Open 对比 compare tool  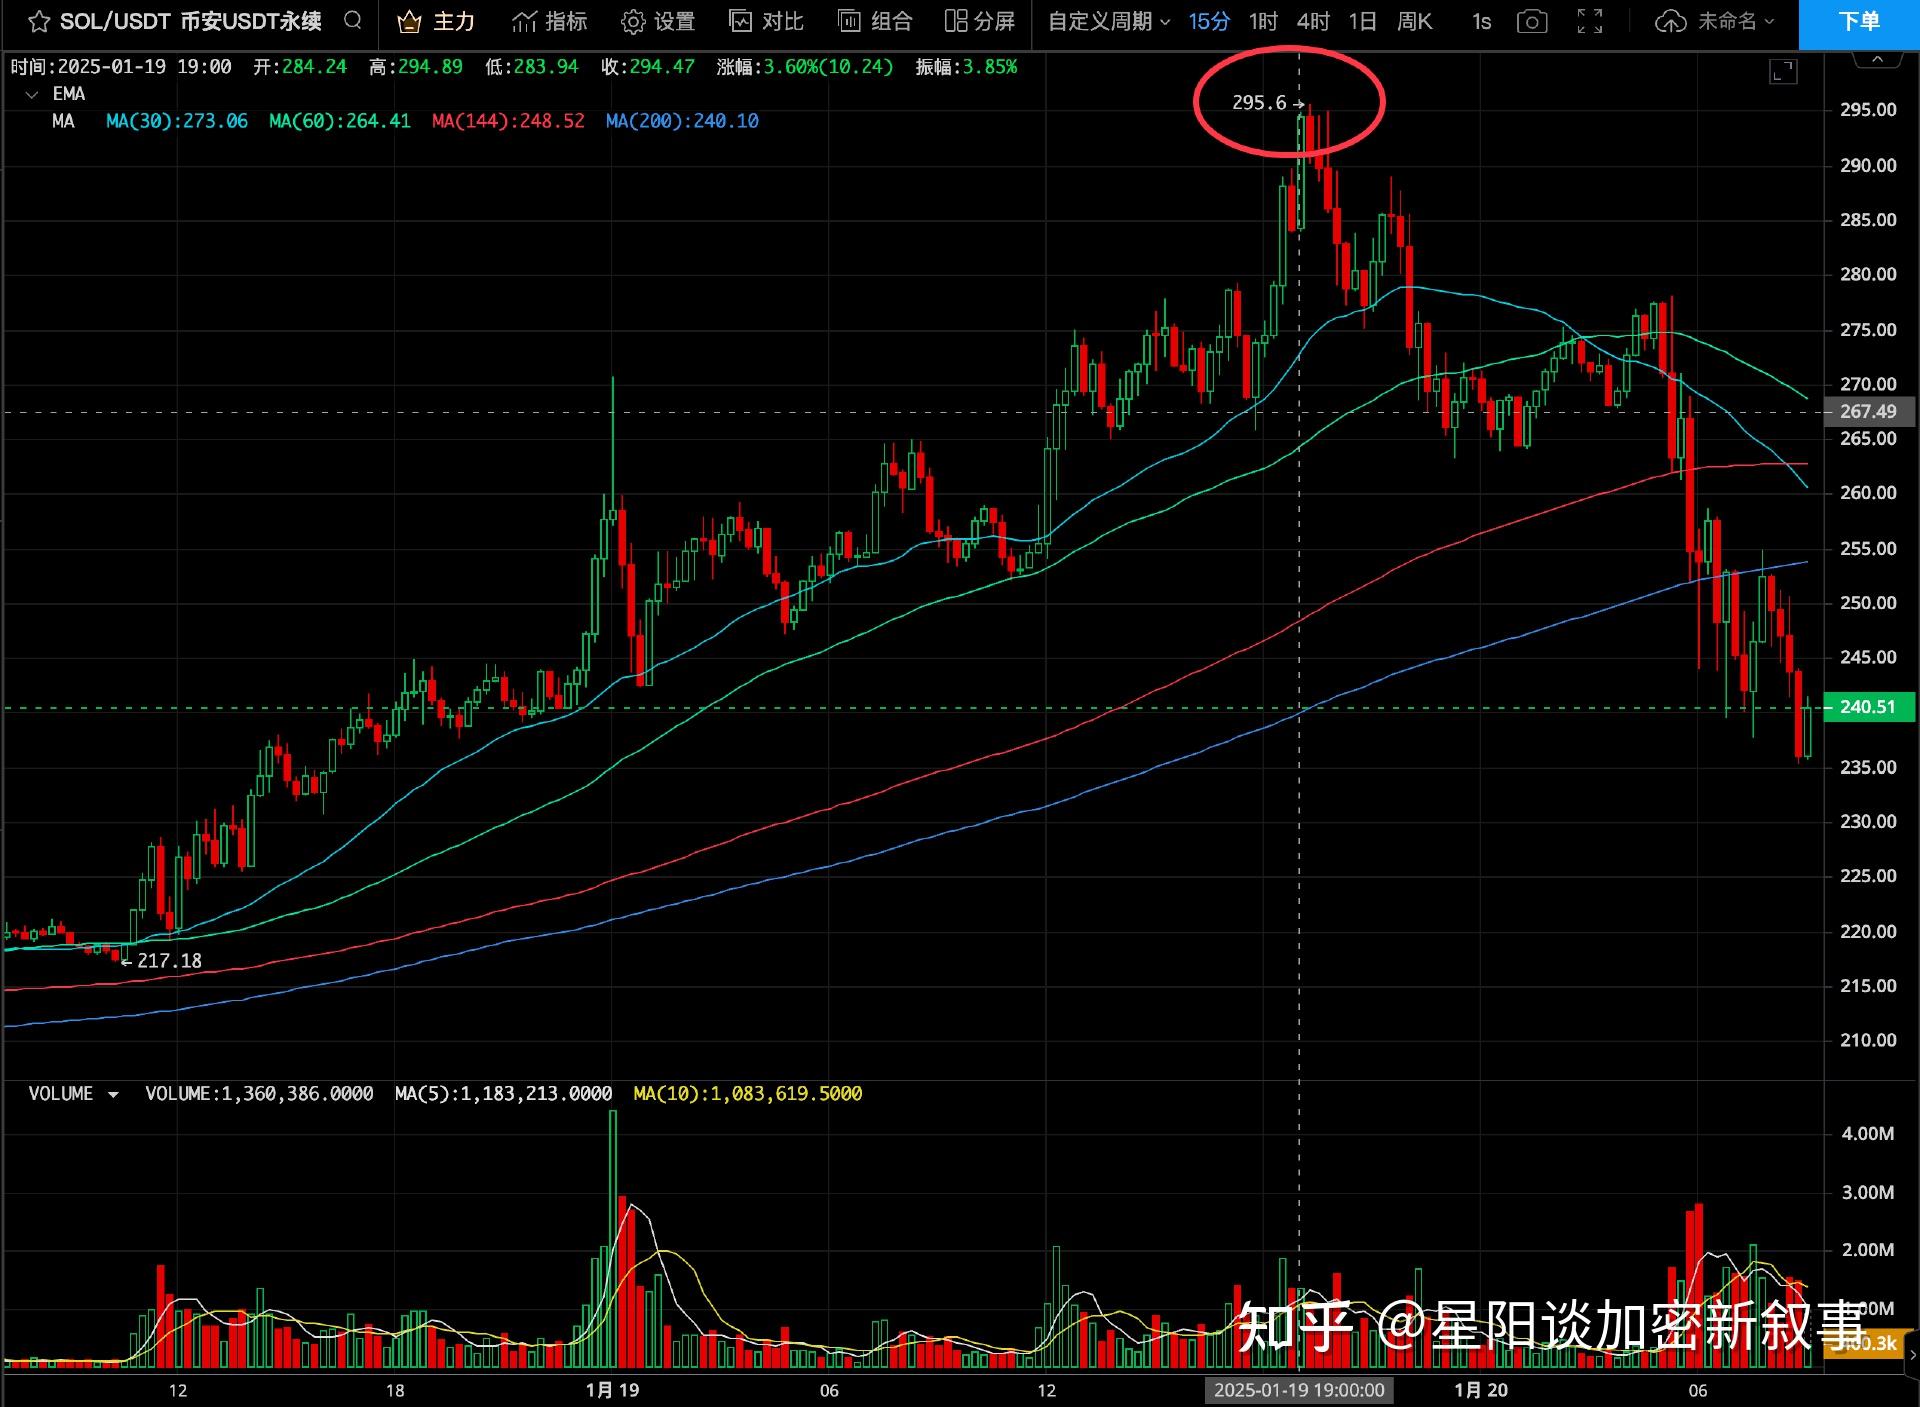click(x=766, y=21)
